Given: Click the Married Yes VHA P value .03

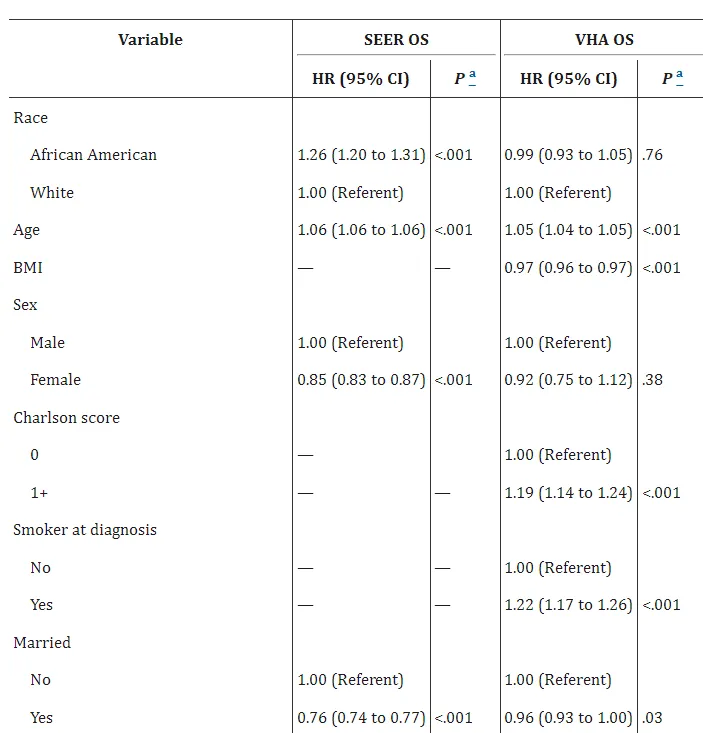Looking at the screenshot, I should pos(653,718).
